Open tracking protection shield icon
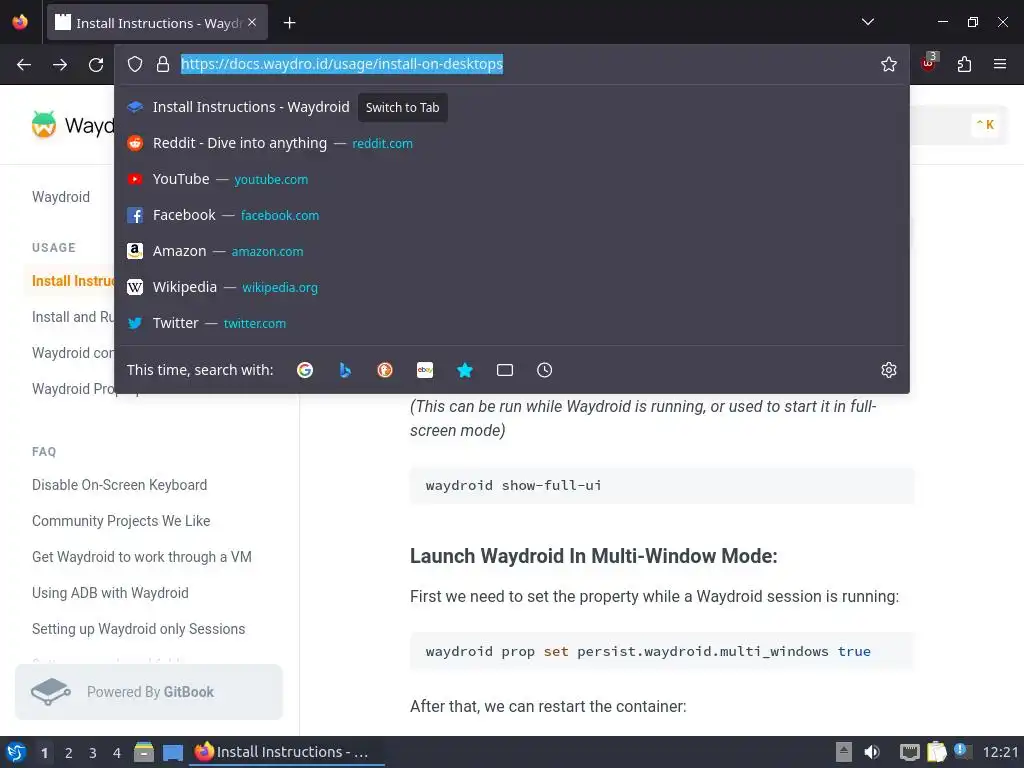 (135, 64)
